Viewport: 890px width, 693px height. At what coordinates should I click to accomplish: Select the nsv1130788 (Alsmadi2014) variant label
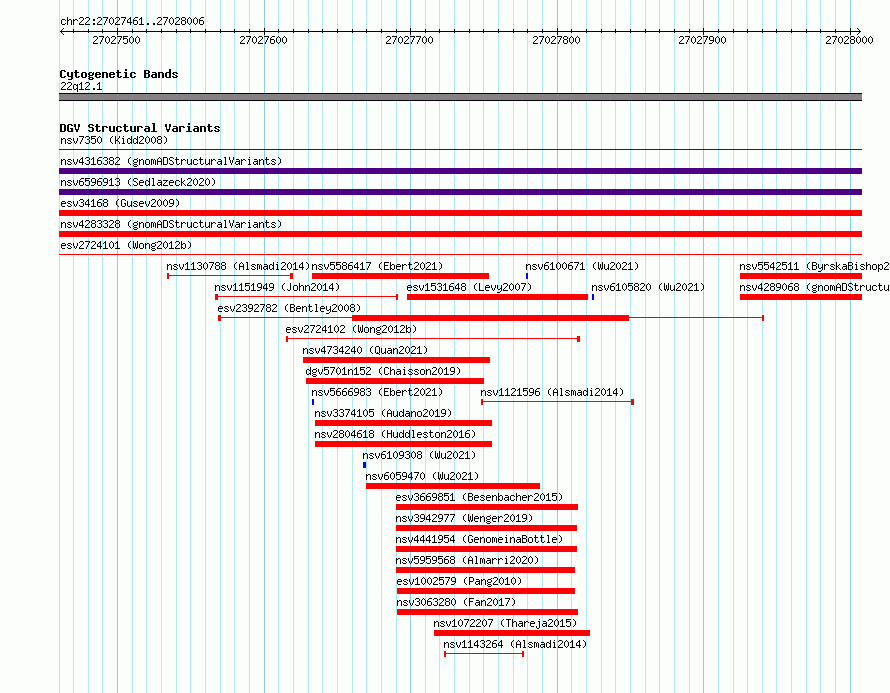coord(238,266)
